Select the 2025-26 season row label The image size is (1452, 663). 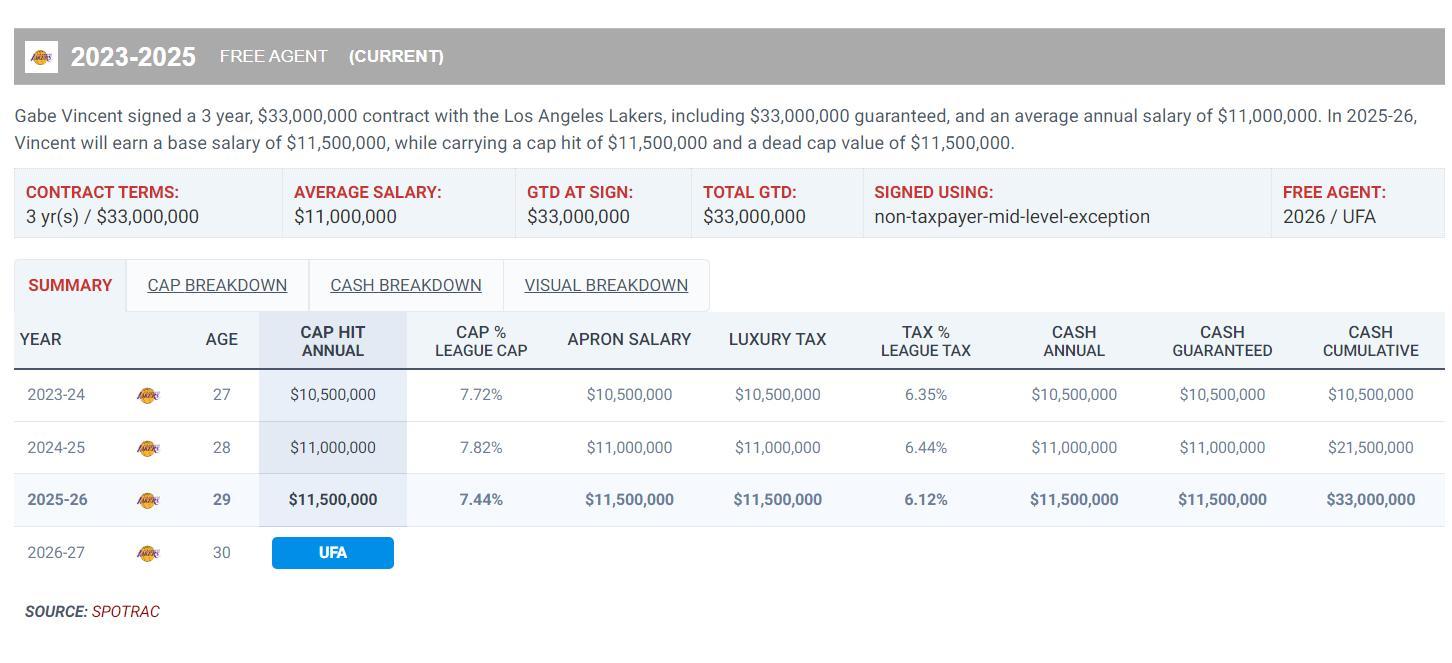(57, 500)
